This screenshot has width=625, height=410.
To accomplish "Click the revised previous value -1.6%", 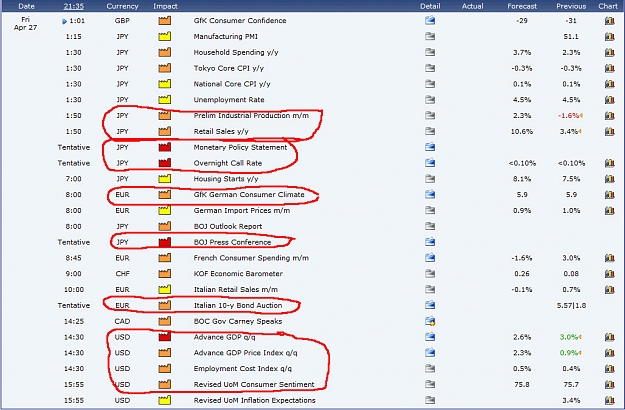I will pyautogui.click(x=569, y=116).
